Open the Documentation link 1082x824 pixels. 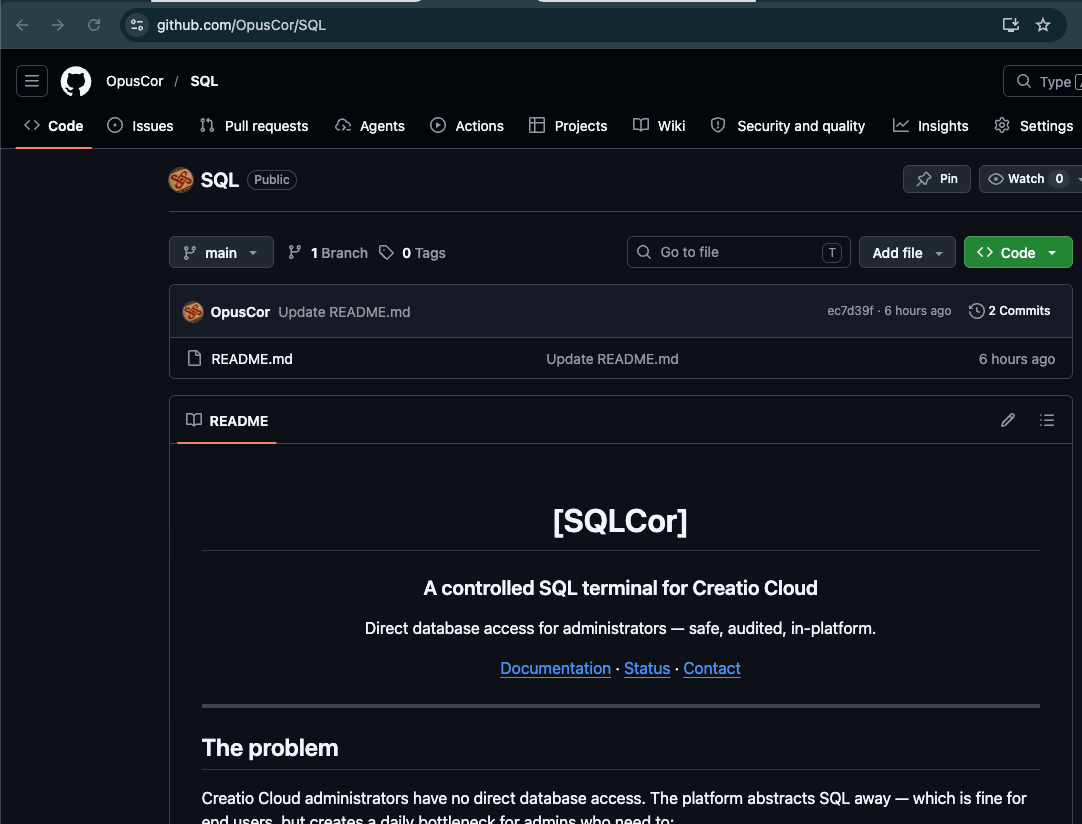click(555, 668)
